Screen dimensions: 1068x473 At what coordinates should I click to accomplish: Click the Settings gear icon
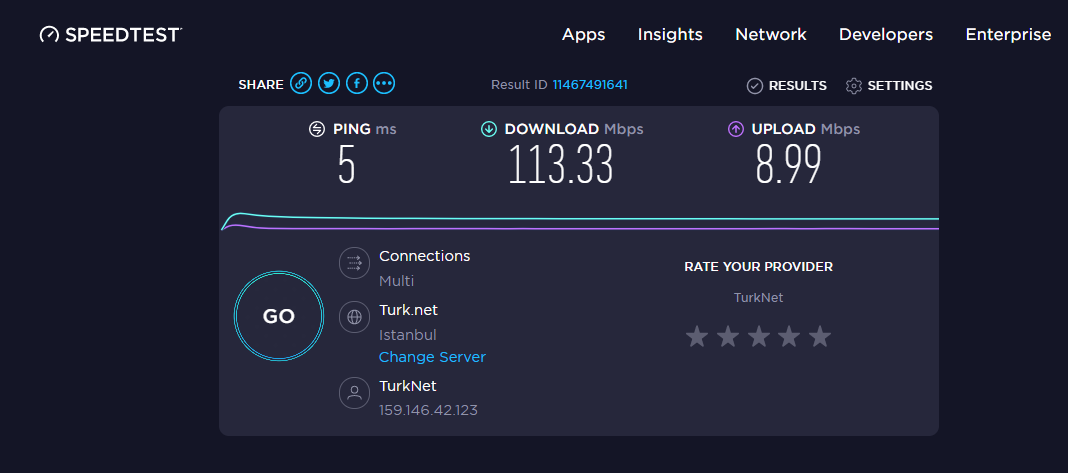click(x=853, y=86)
